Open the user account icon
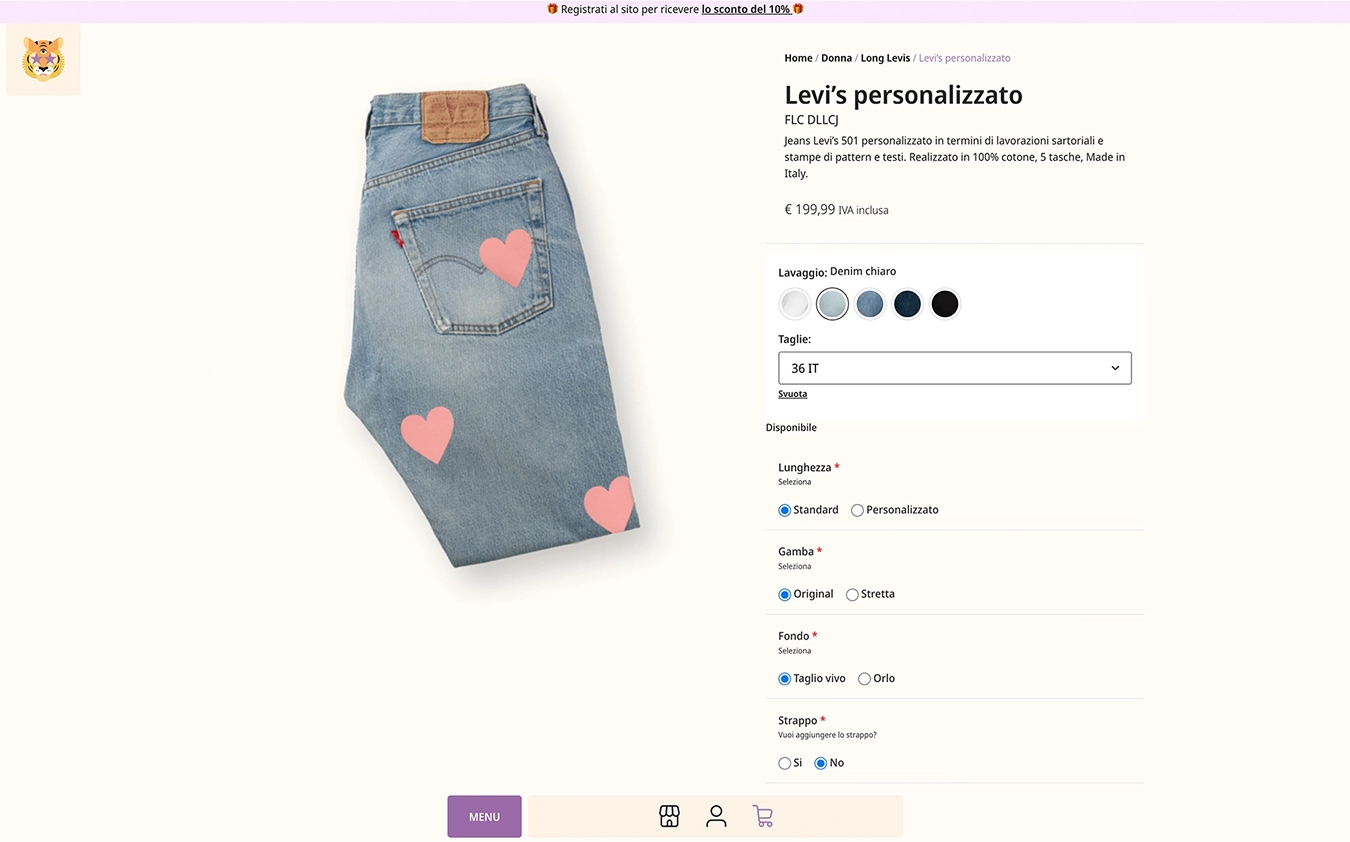Image resolution: width=1350 pixels, height=842 pixels. pyautogui.click(x=716, y=816)
